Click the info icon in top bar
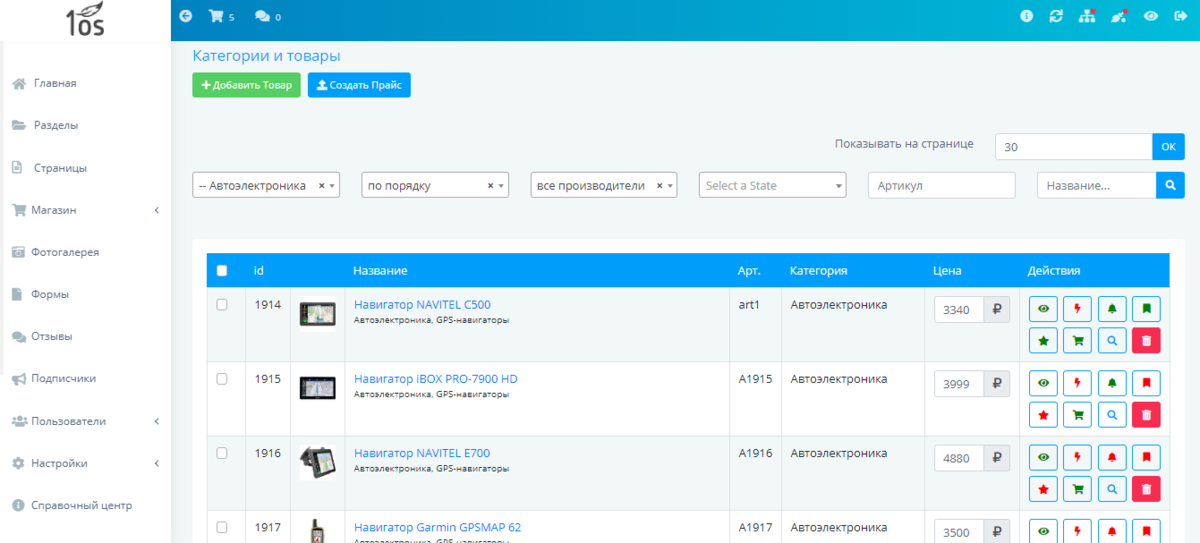The width and height of the screenshot is (1200, 543). click(1026, 16)
